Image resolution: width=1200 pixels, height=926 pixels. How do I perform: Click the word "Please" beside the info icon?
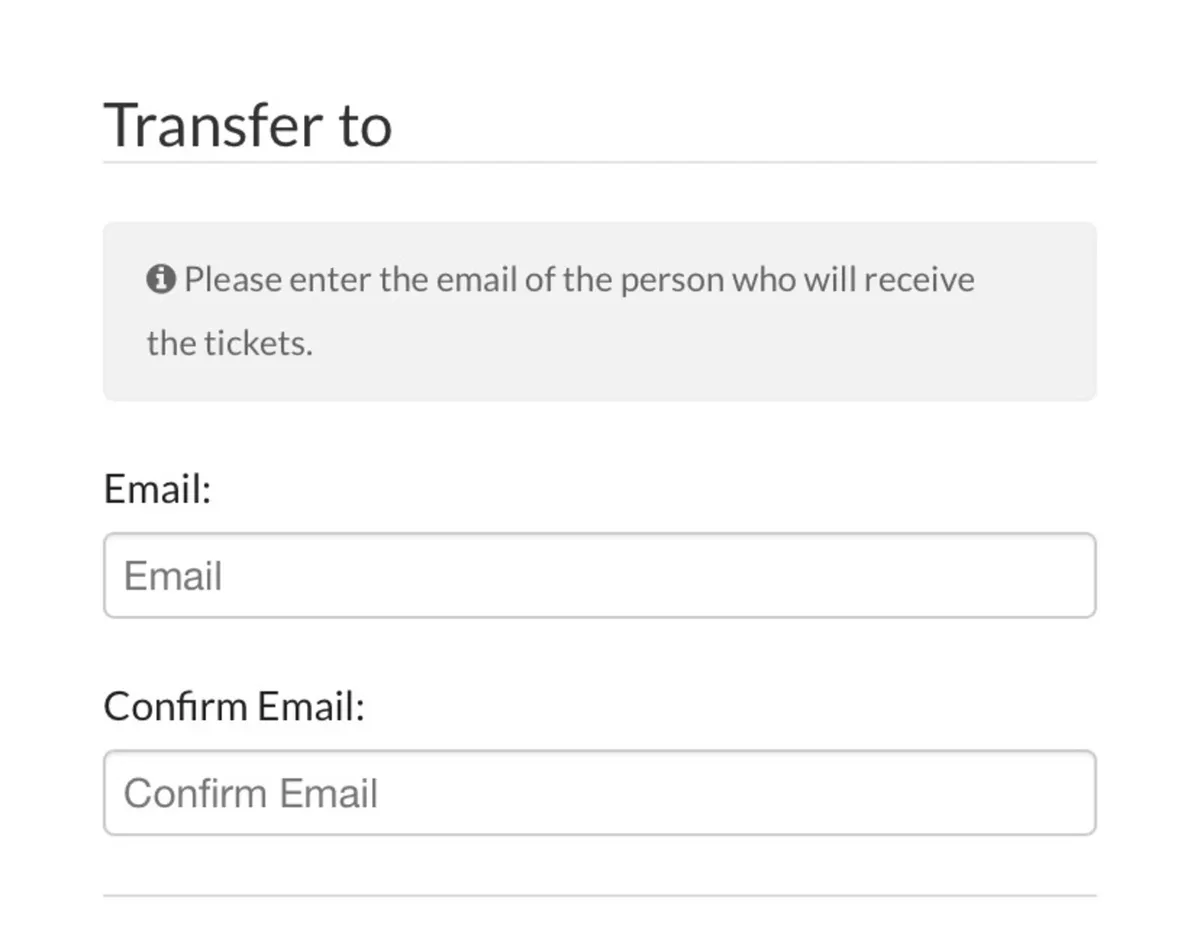[233, 279]
